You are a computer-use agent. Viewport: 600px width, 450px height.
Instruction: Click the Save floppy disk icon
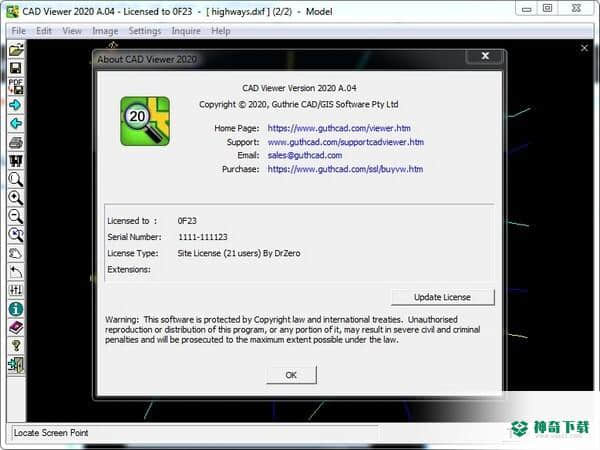(x=16, y=68)
